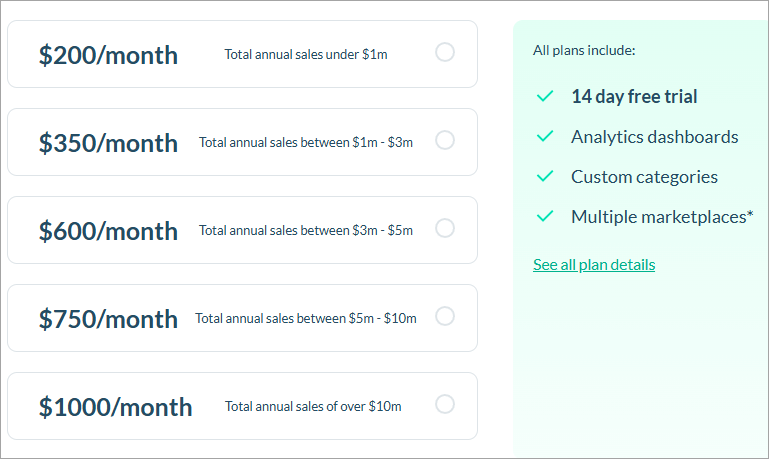This screenshot has height=459, width=769.
Task: Click the $600/month price heading
Action: click(x=108, y=231)
